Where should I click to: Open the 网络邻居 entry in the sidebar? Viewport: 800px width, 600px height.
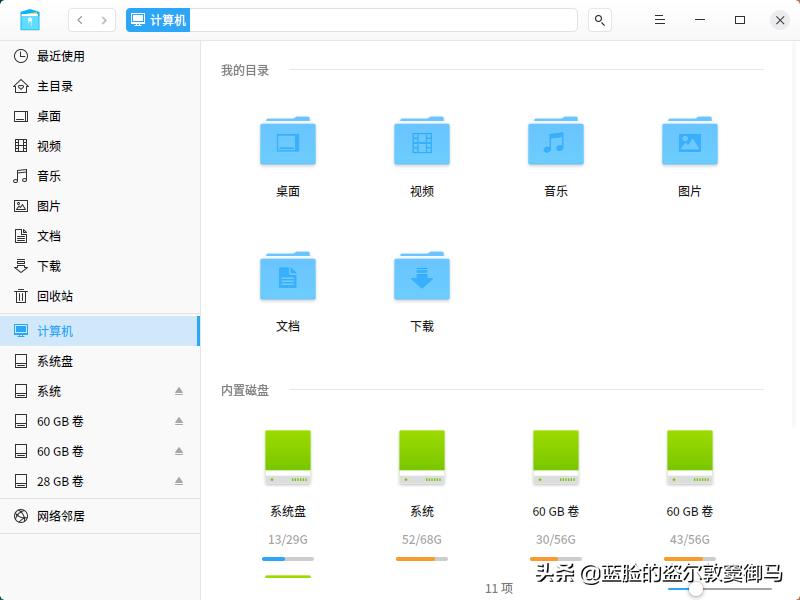click(x=62, y=516)
